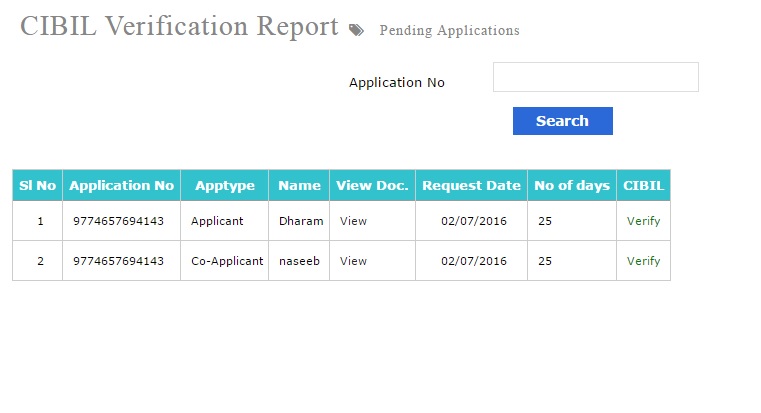This screenshot has height=413, width=761.
Task: Click the Application No column header
Action: [121, 185]
